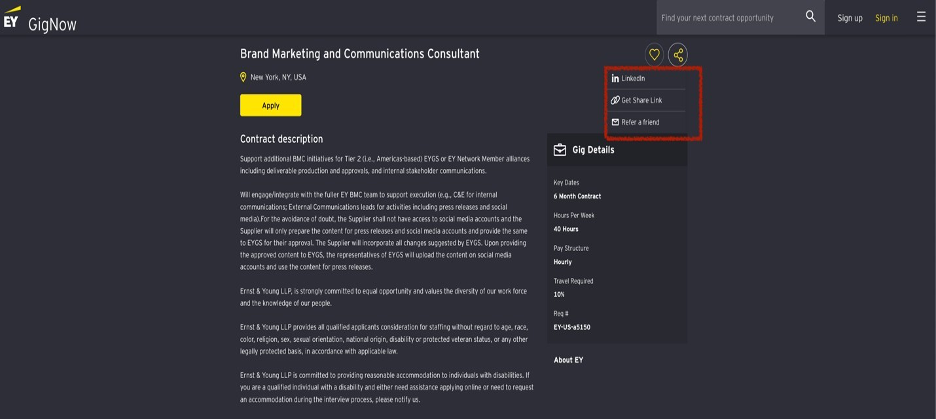Open the hamburger menu

(x=920, y=17)
